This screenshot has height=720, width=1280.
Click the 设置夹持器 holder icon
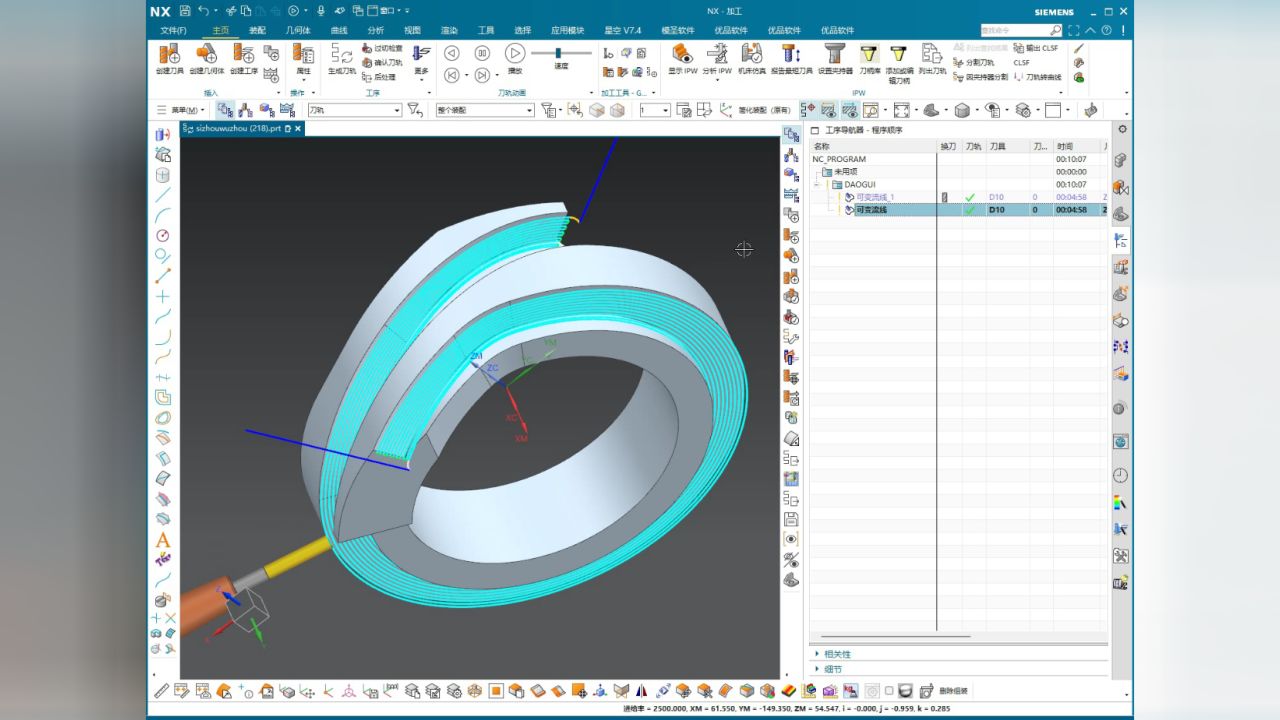pos(835,58)
